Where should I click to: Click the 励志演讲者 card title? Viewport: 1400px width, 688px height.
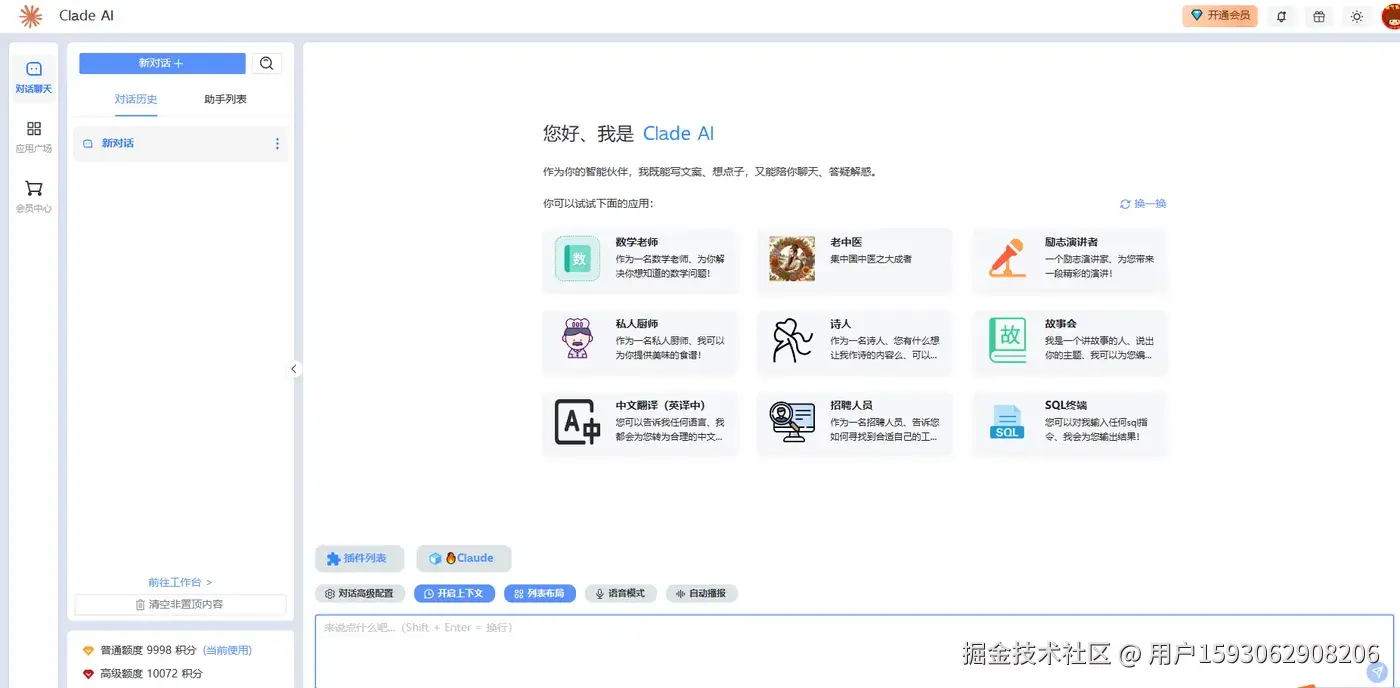1072,242
